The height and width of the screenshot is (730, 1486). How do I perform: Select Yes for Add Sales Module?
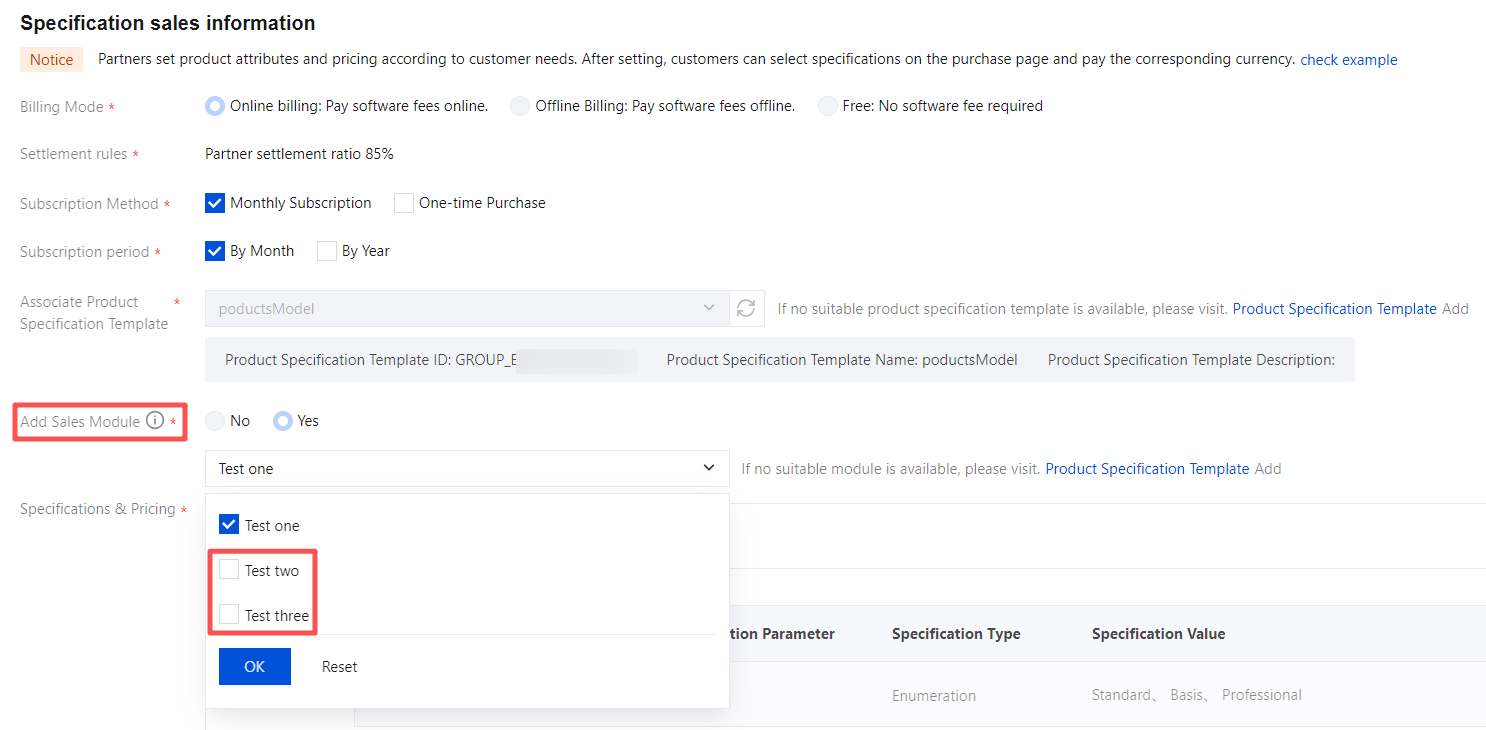[283, 421]
